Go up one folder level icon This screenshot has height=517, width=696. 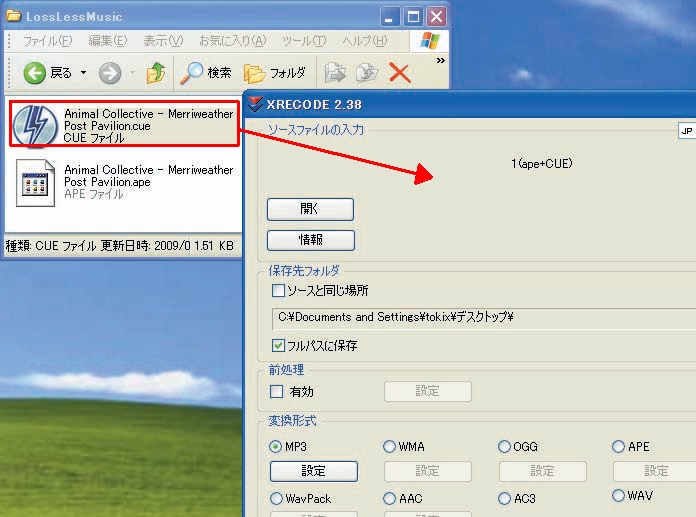click(156, 73)
